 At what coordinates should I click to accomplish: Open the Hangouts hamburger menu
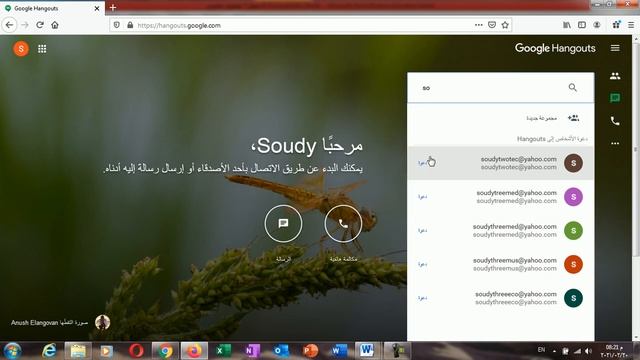click(615, 48)
